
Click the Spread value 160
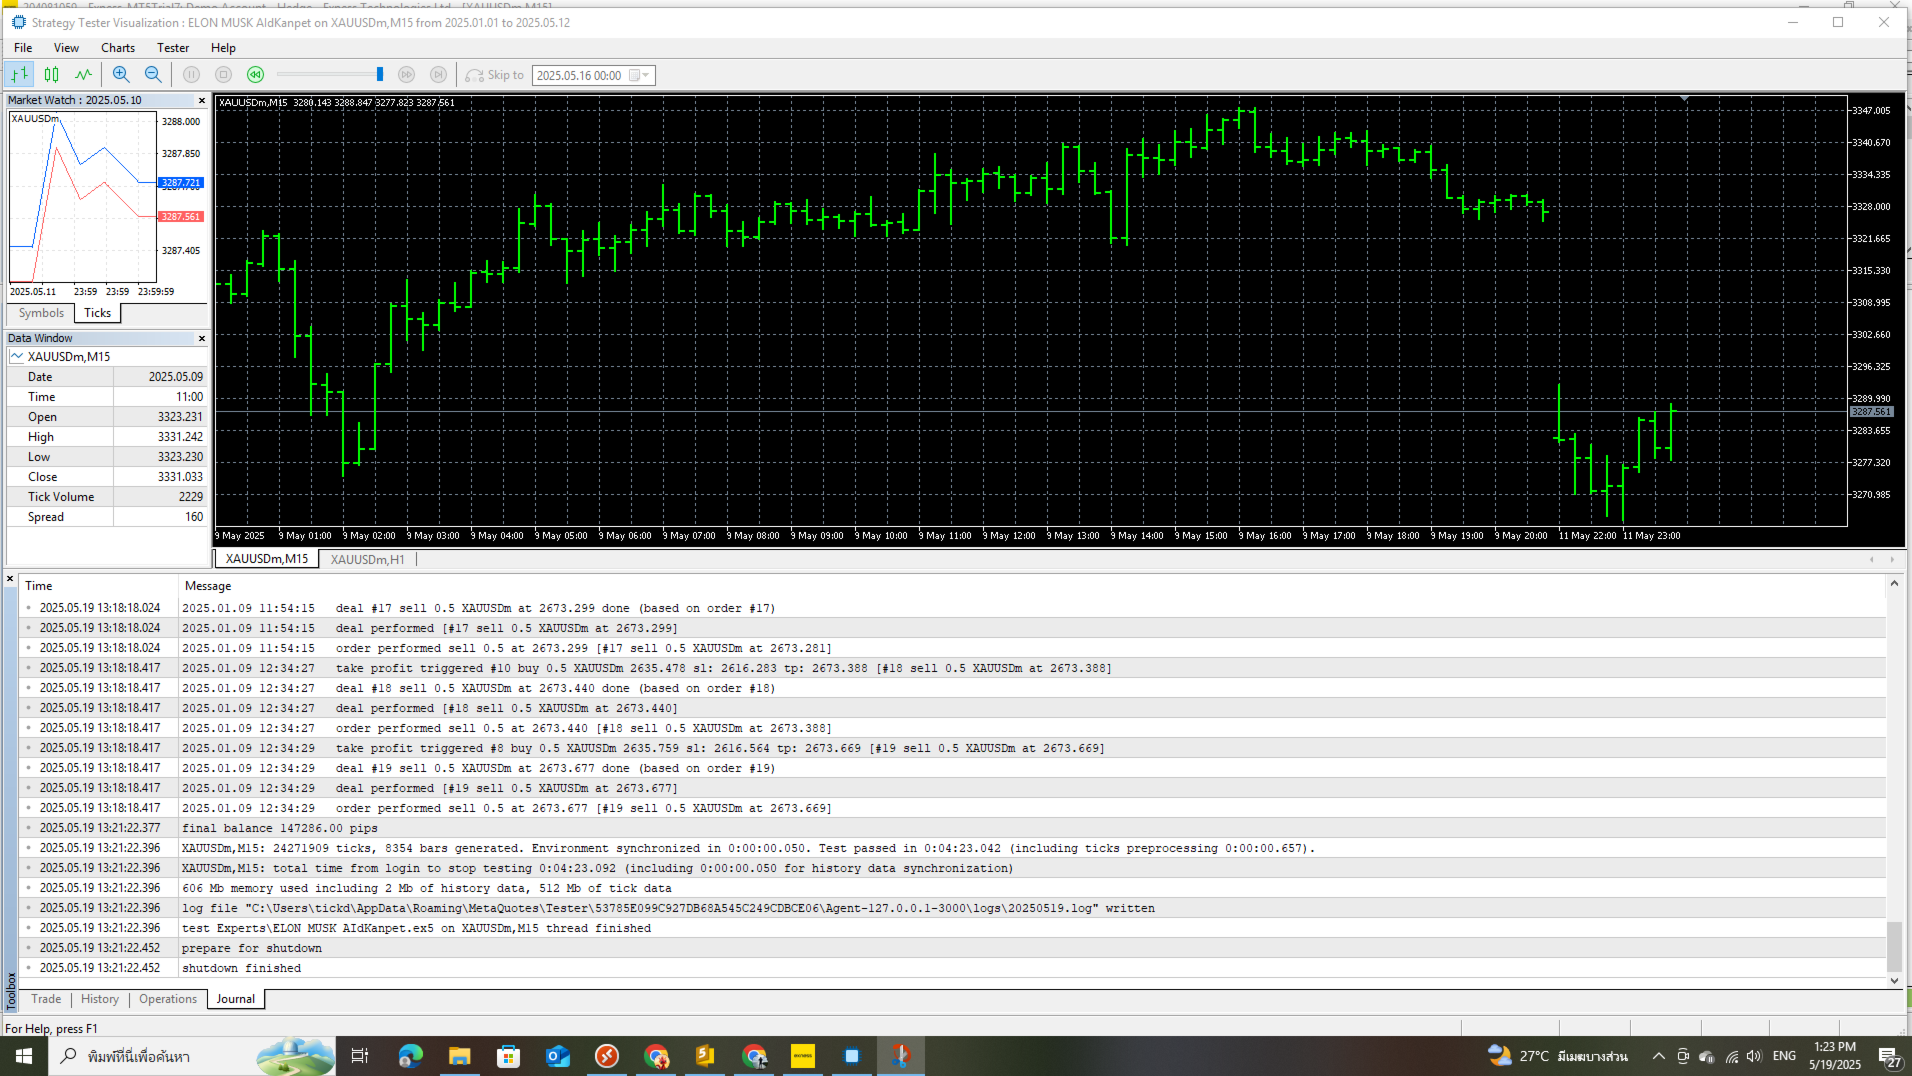[194, 517]
